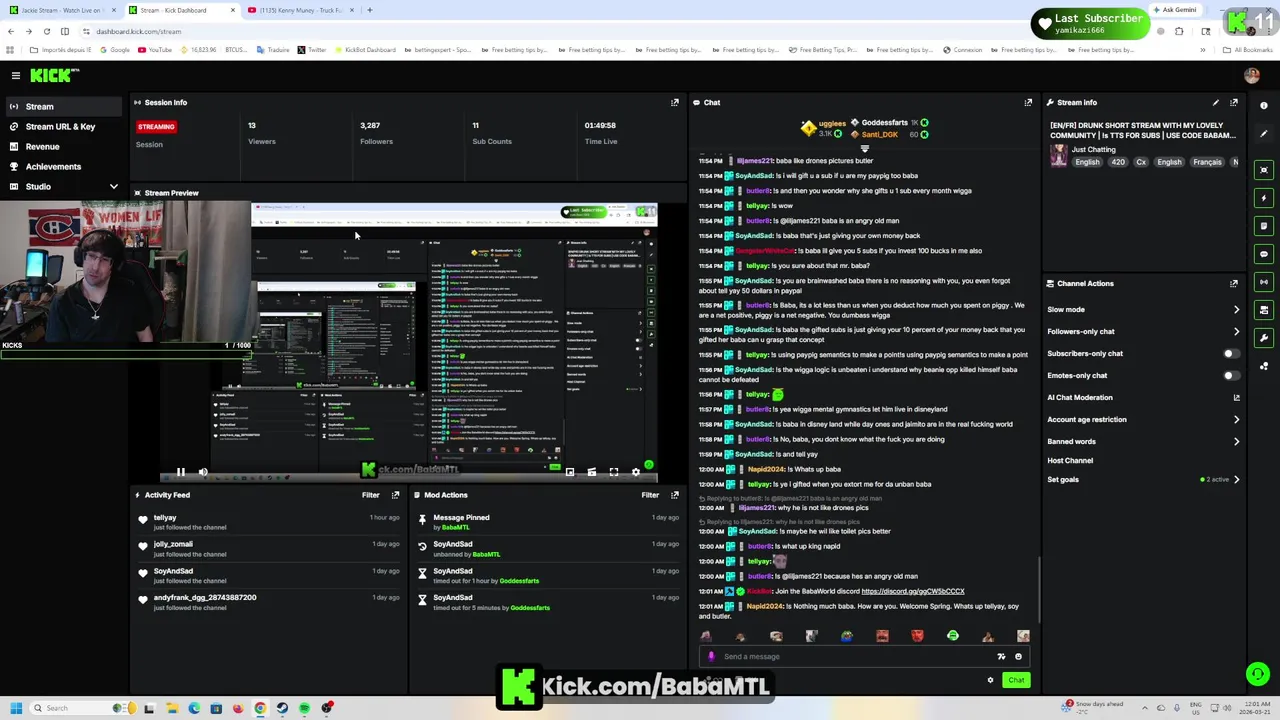Pop out the Stream info panel
Screen dimensions: 1280x720
(x=1234, y=102)
